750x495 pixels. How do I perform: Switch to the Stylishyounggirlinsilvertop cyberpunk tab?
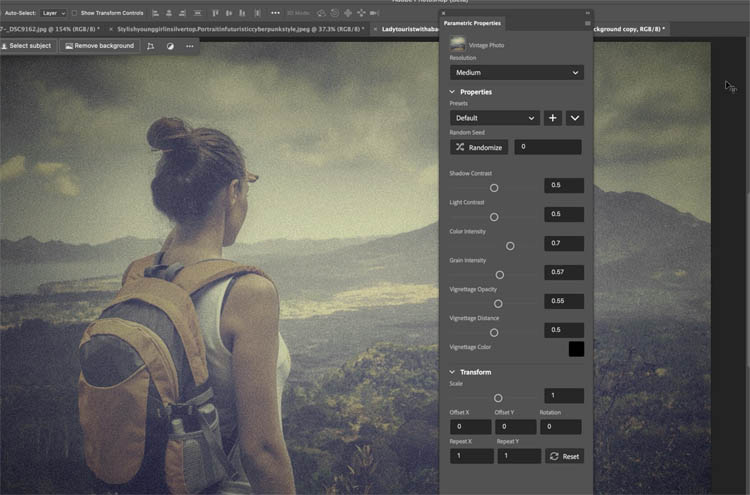(x=241, y=29)
